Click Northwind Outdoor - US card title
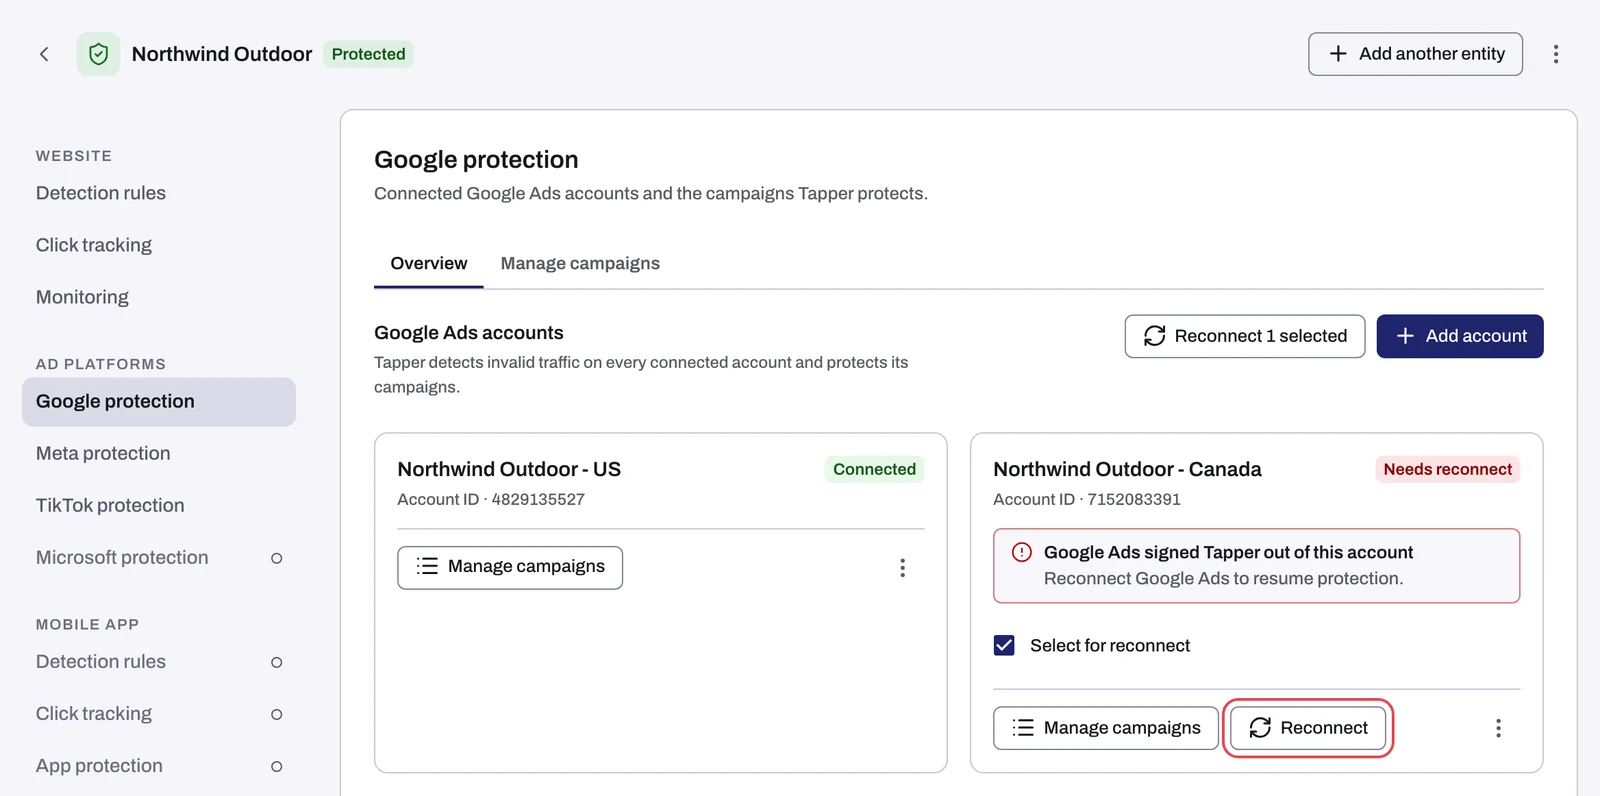1600x796 pixels. pos(509,469)
